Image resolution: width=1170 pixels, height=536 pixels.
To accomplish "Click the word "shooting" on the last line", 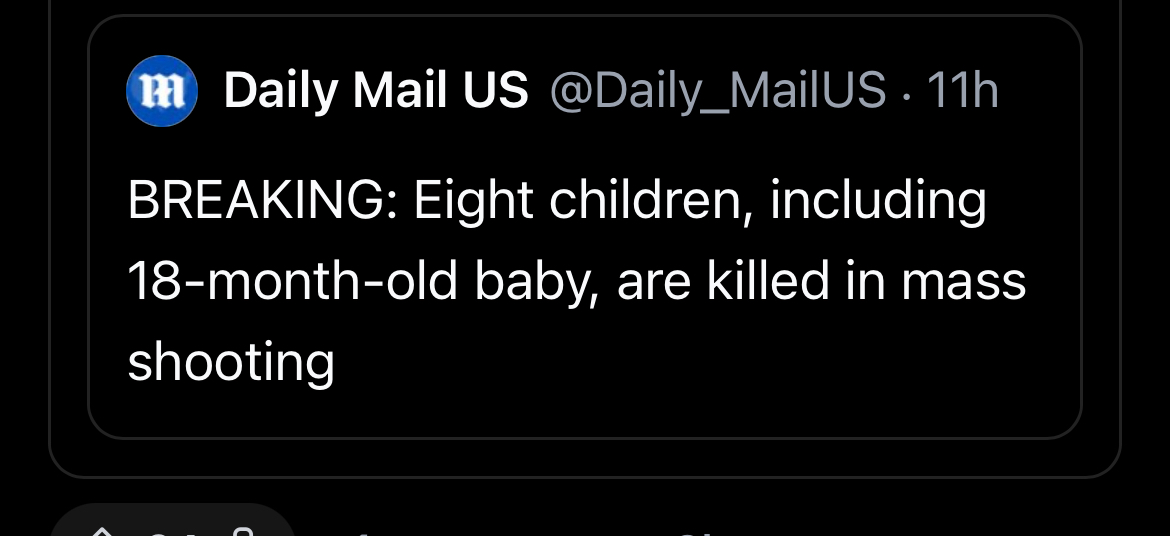I will click(231, 362).
